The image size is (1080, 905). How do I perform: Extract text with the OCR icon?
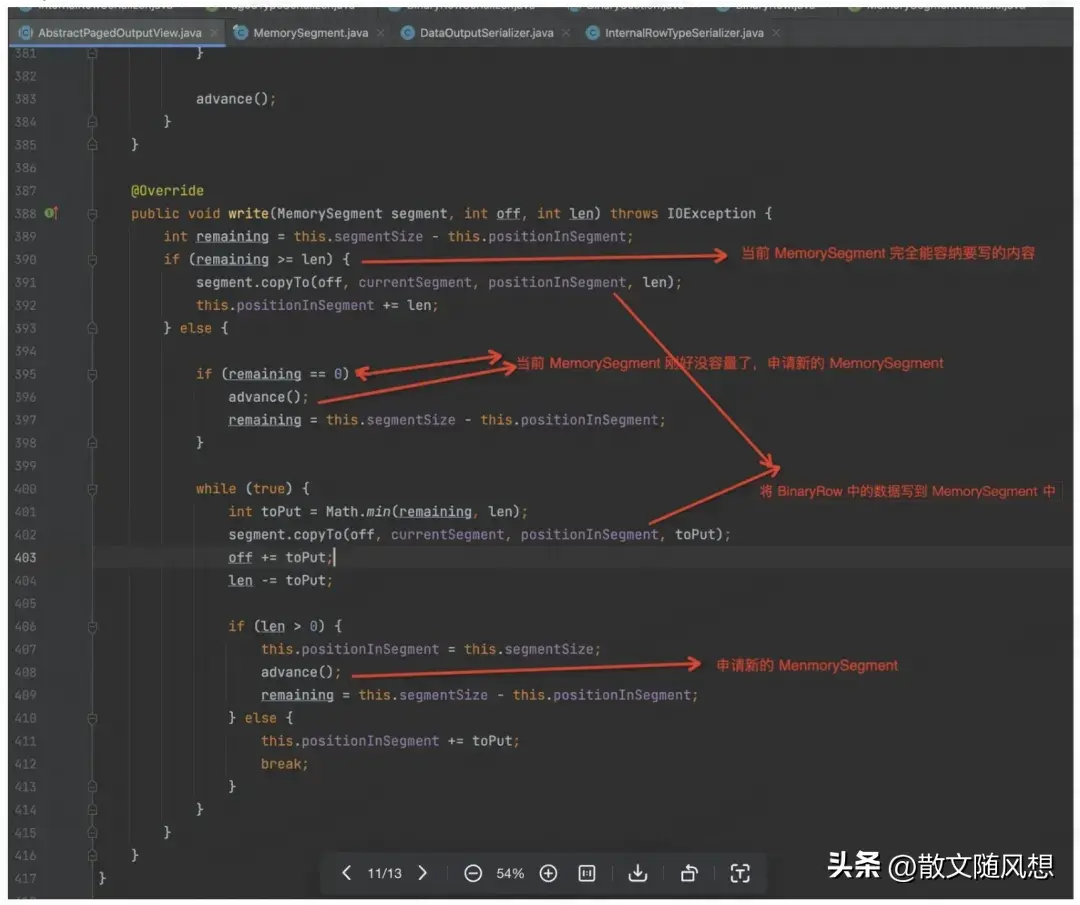pyautogui.click(x=740, y=873)
